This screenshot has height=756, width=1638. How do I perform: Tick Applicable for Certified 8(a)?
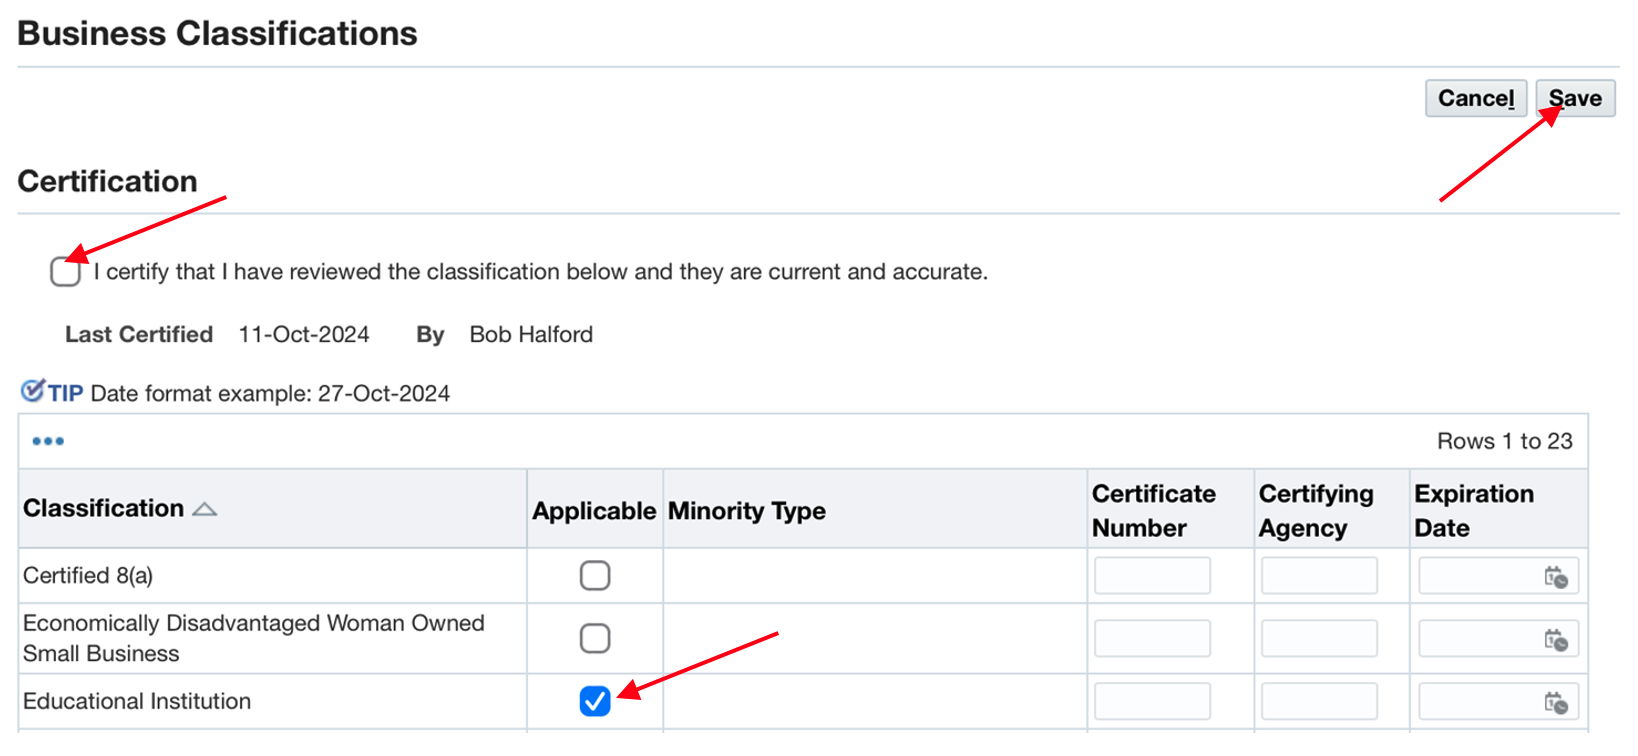click(595, 575)
